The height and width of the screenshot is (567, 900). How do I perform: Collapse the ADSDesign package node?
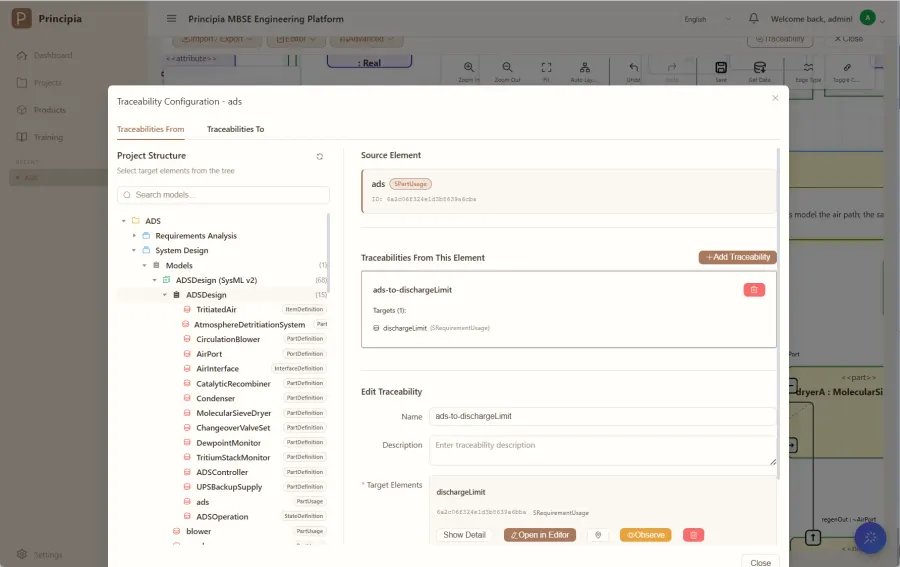point(165,294)
